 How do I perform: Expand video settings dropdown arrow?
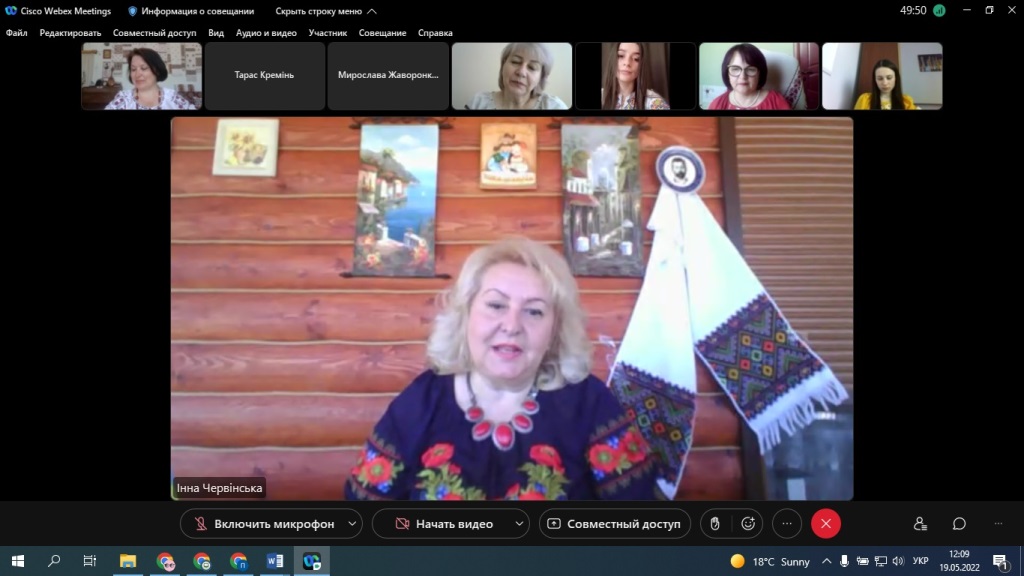pos(519,523)
